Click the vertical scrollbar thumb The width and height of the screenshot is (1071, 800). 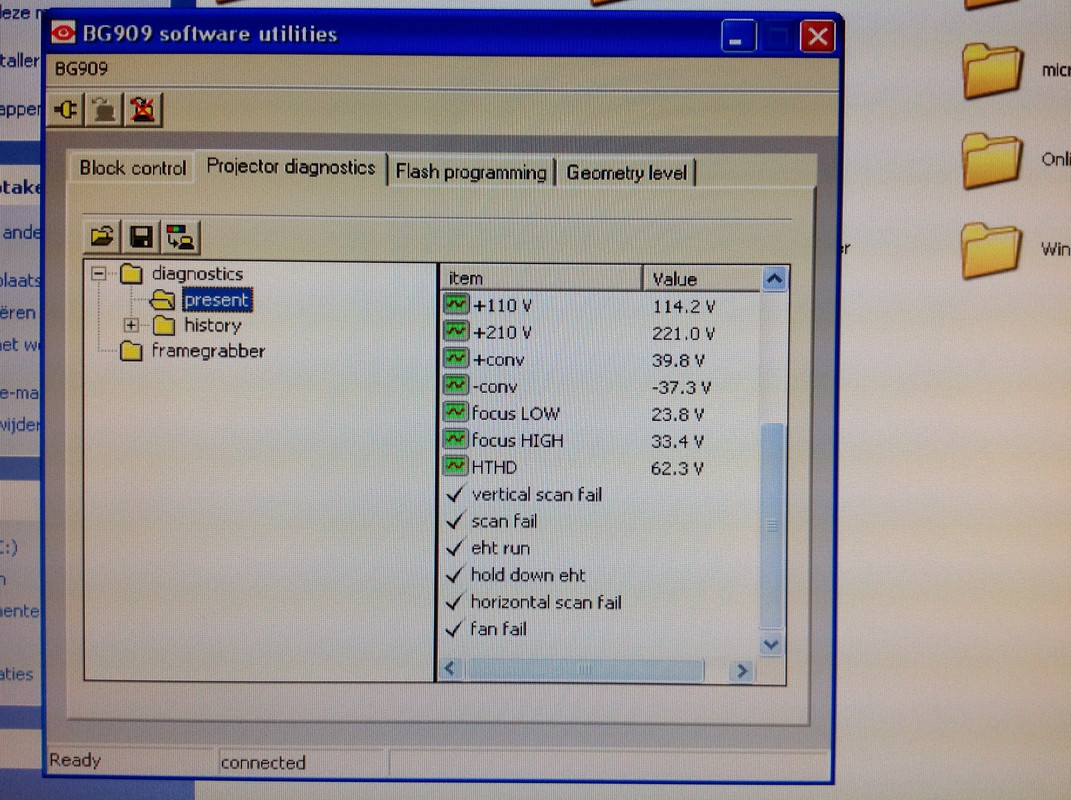(x=772, y=525)
